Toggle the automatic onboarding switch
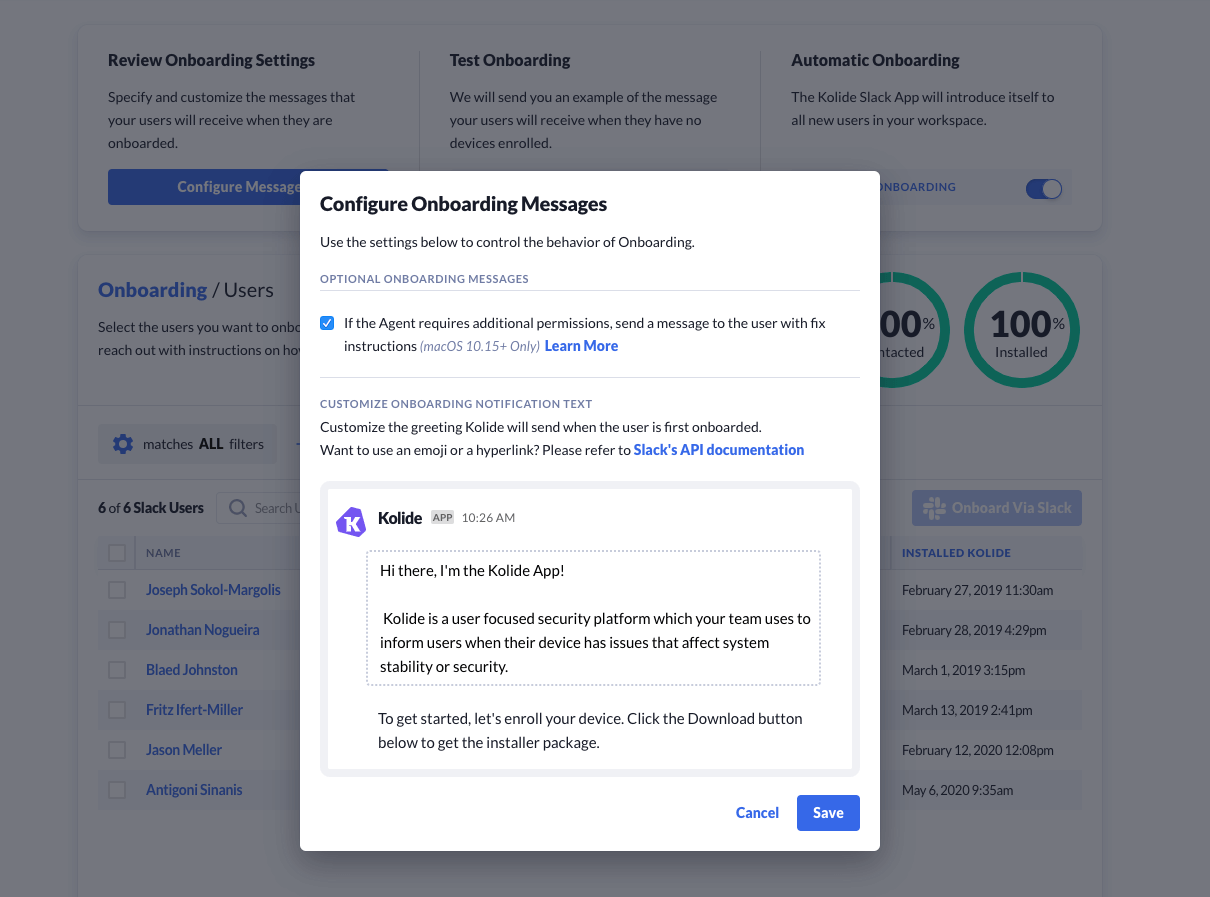 (1044, 189)
